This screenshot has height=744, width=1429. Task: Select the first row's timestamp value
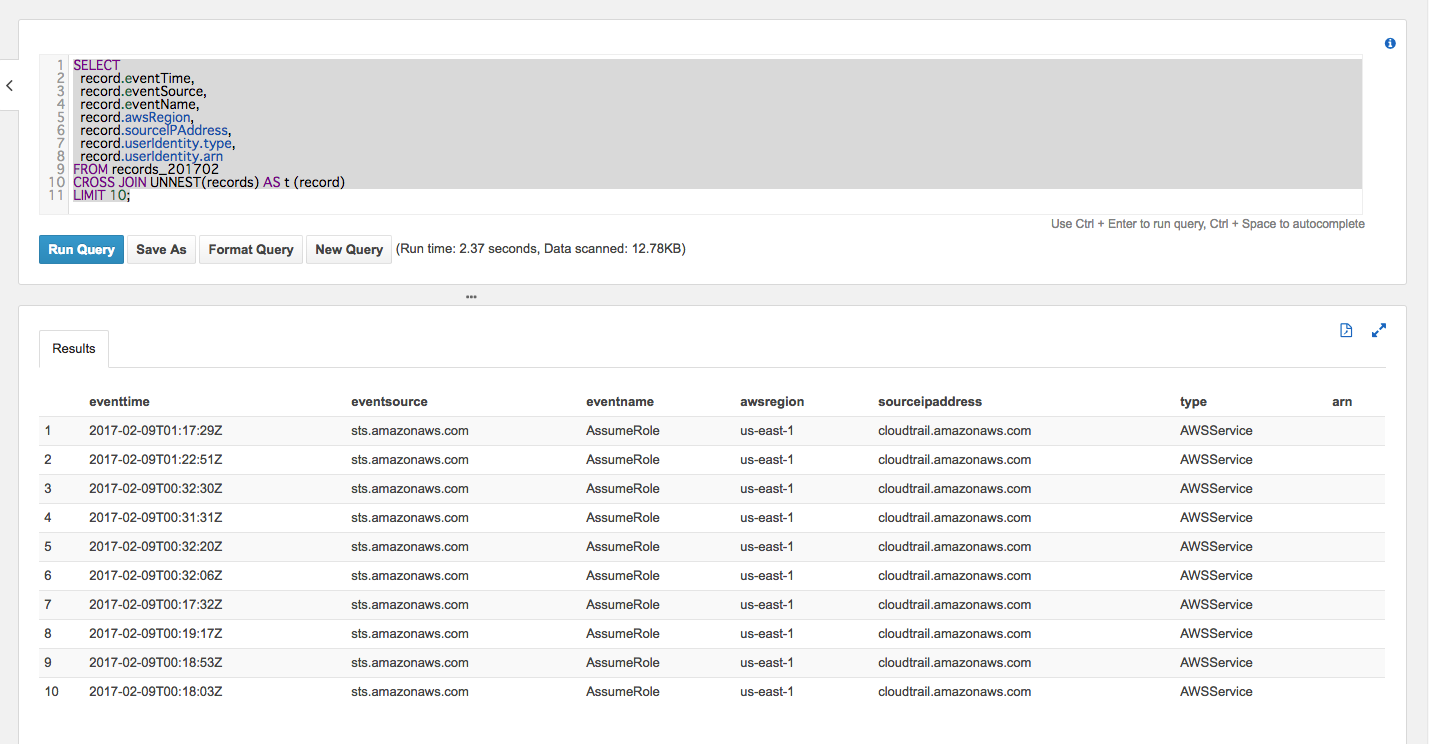tap(156, 430)
